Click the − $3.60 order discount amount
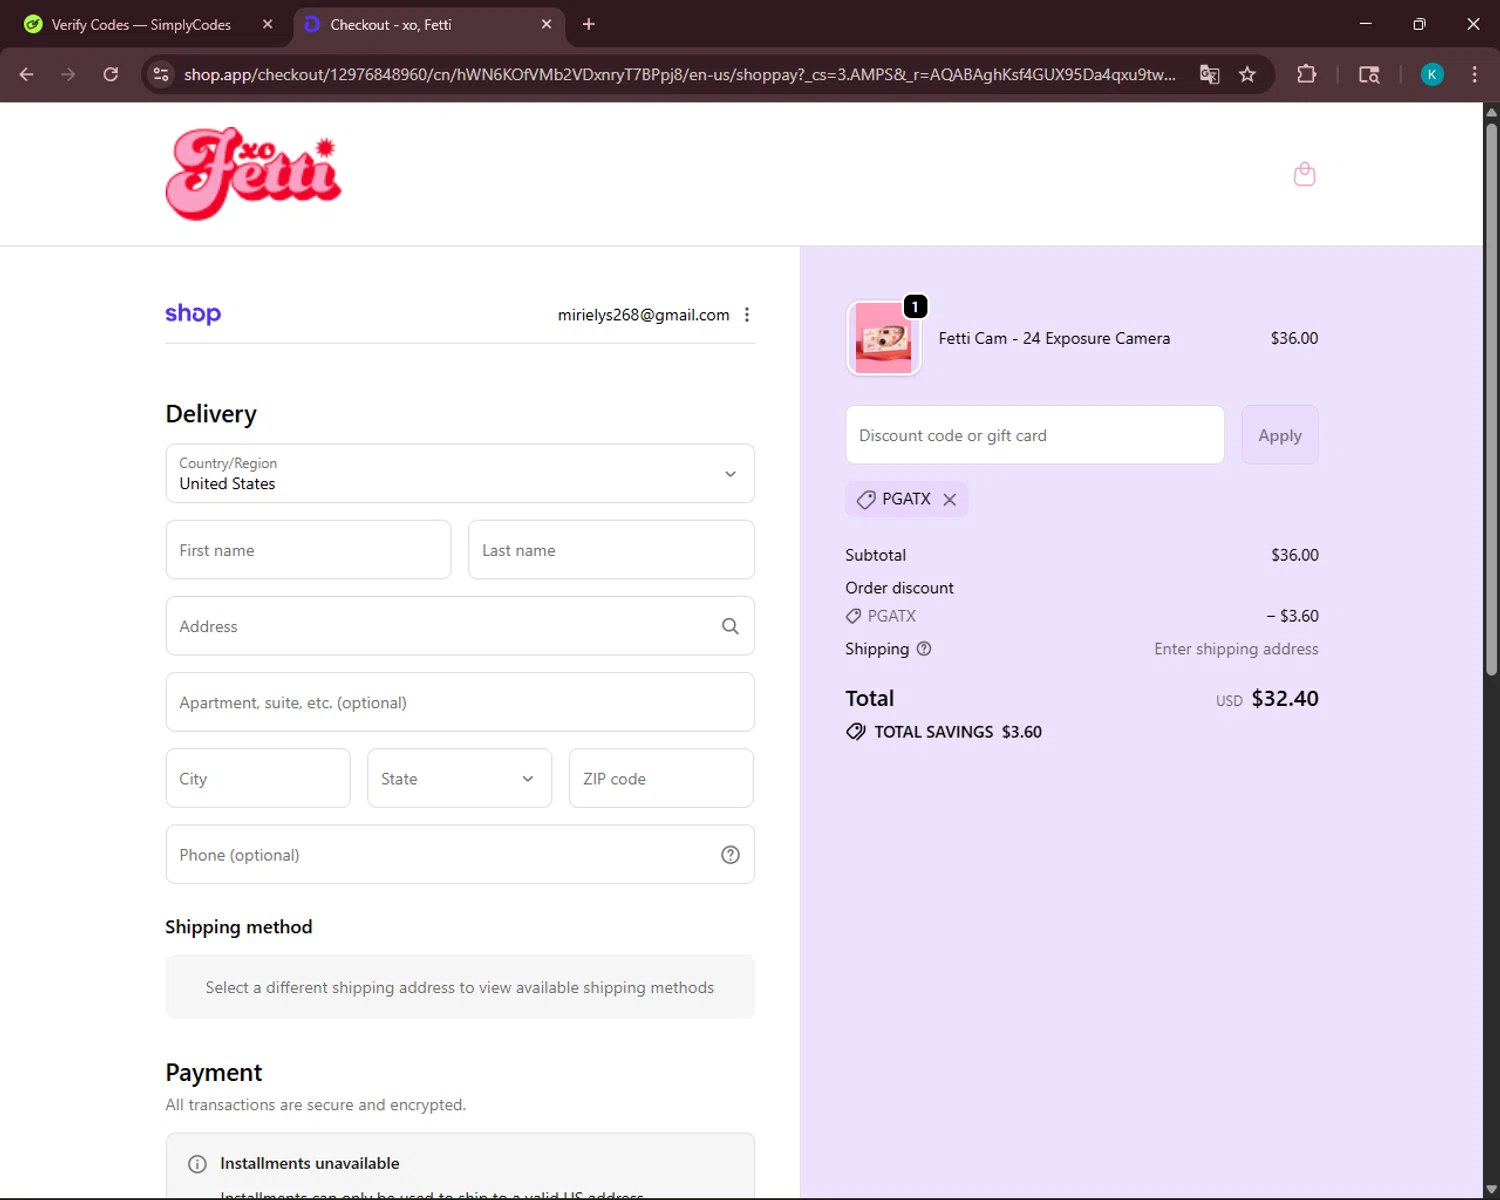1500x1200 pixels. 1293,616
